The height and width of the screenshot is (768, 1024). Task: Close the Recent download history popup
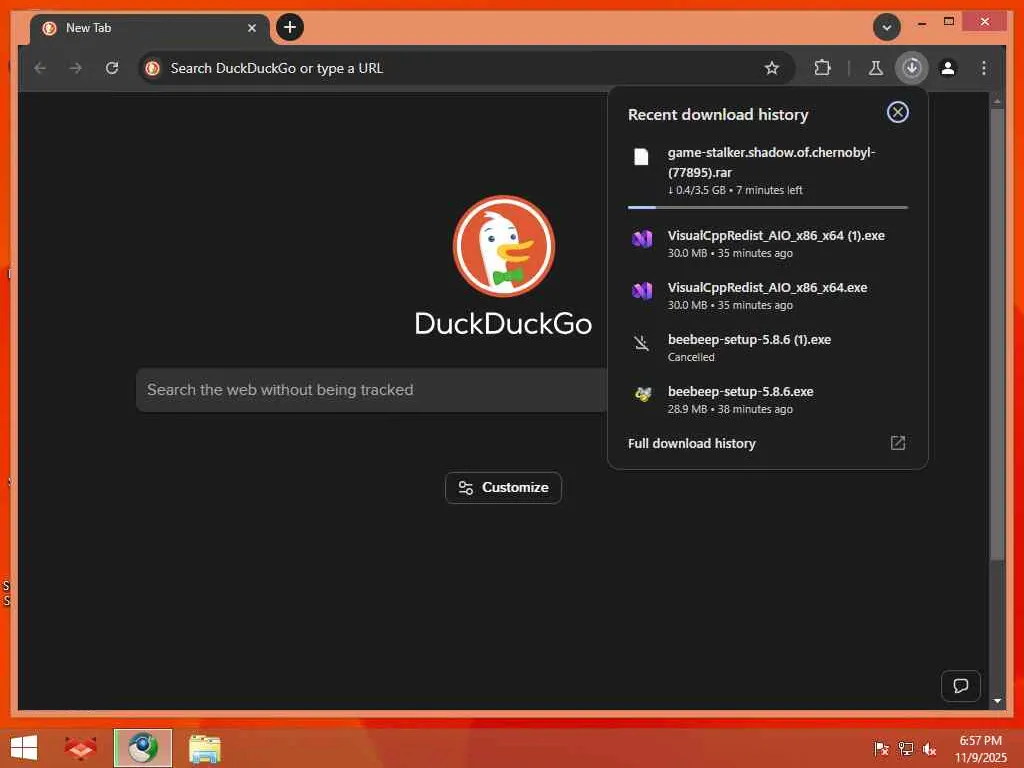click(897, 112)
